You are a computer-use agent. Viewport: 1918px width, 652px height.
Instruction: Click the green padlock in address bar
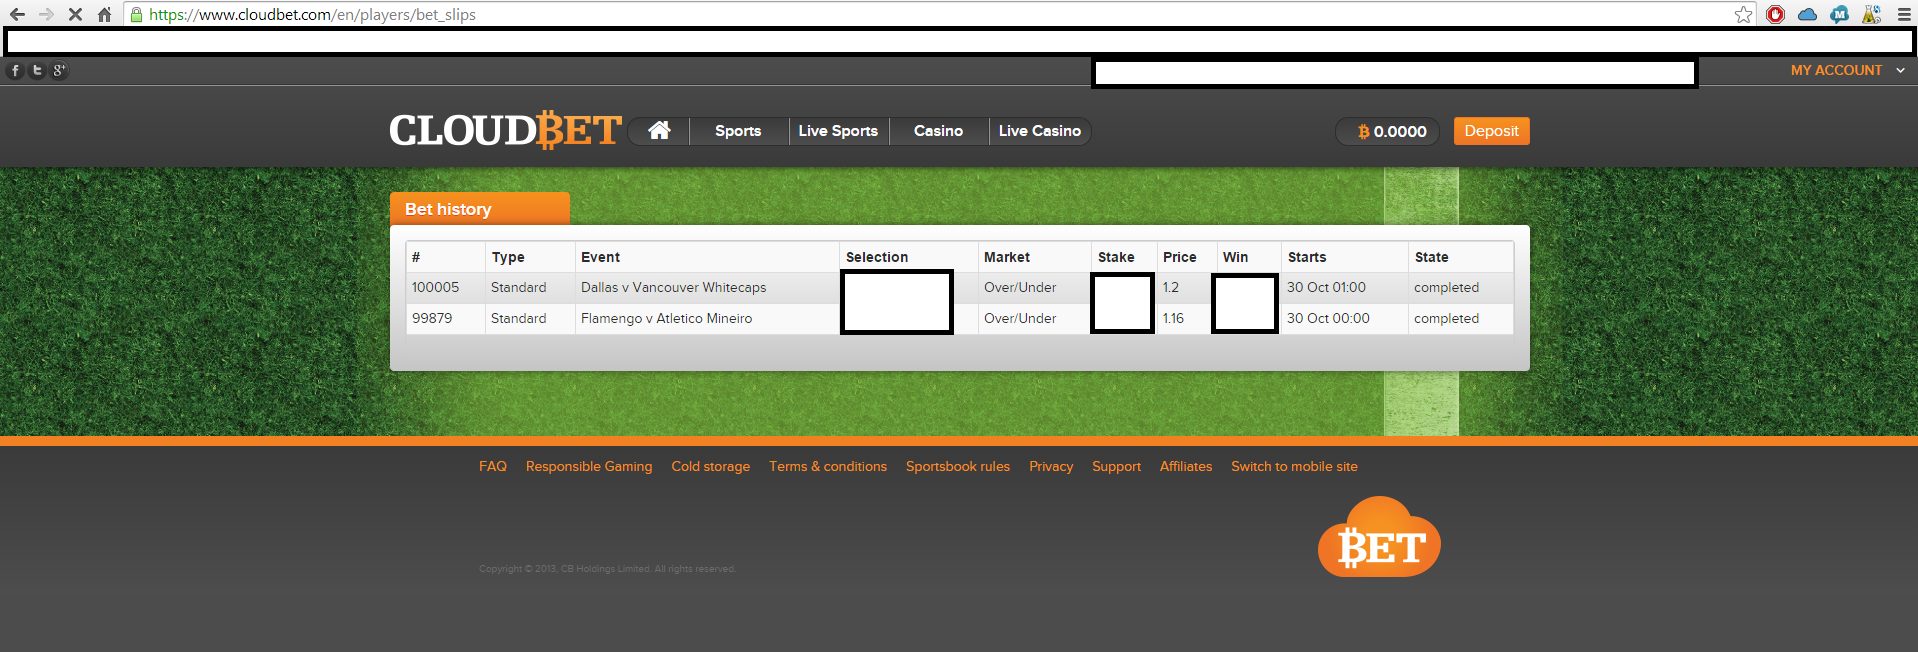coord(136,14)
